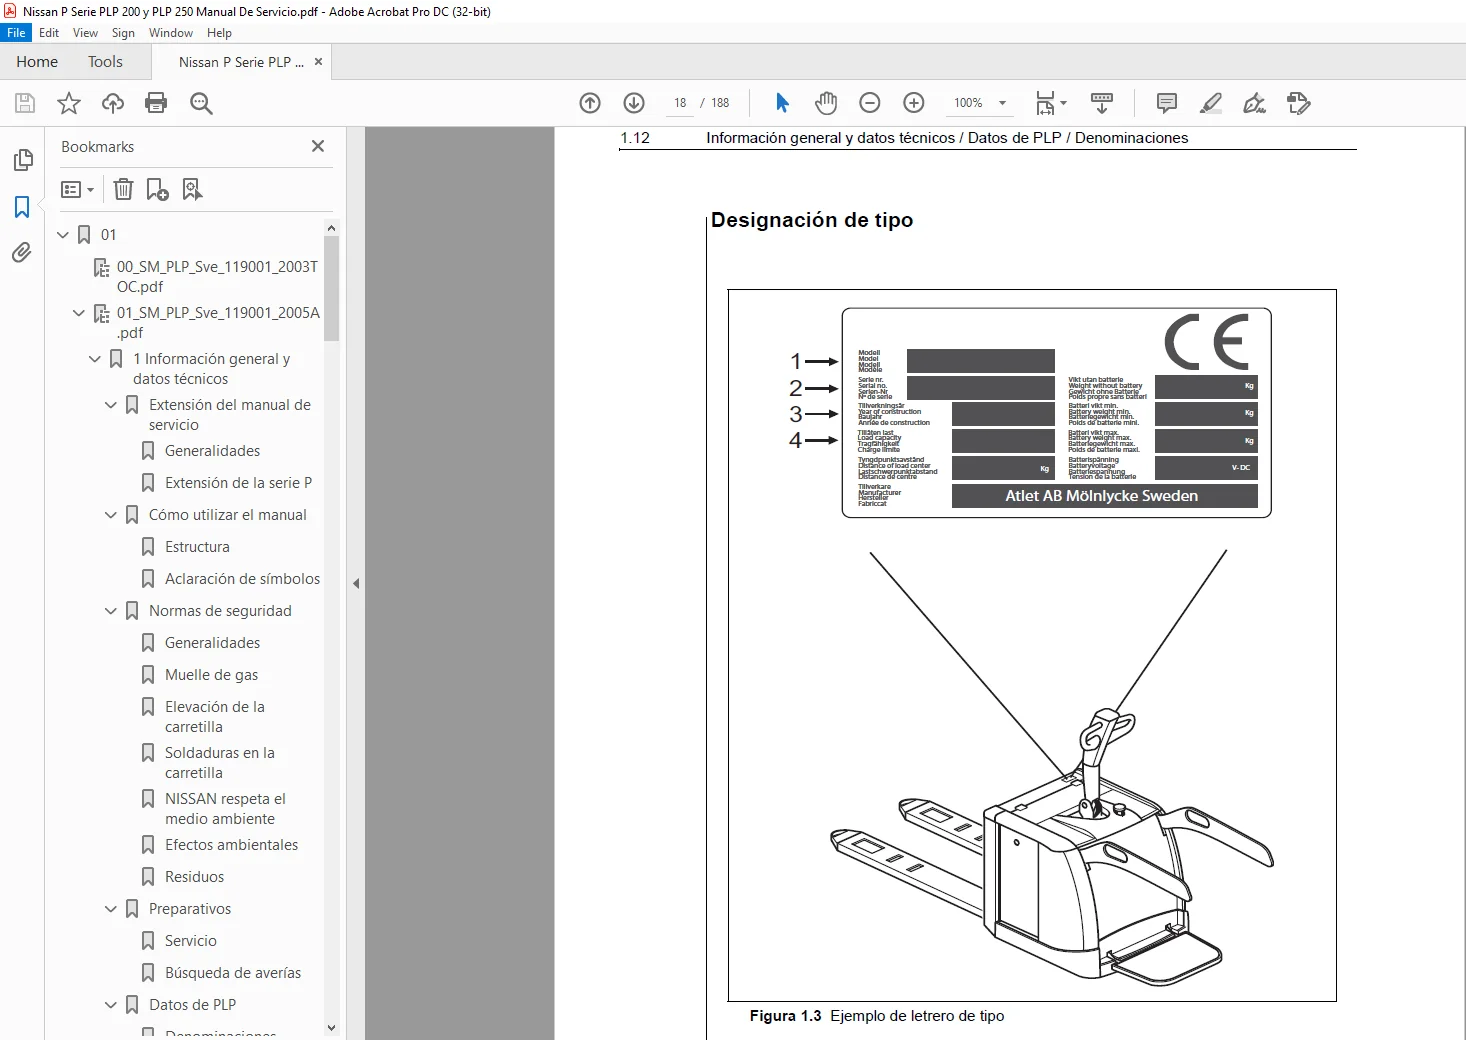Collapse the navigation pane with arrow handle
This screenshot has width=1466, height=1040.
pyautogui.click(x=356, y=583)
